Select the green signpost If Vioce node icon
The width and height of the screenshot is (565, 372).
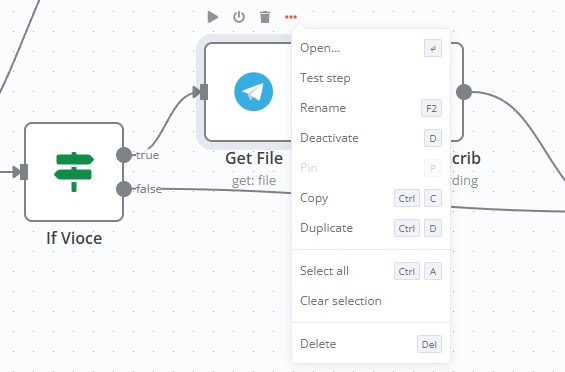74,172
